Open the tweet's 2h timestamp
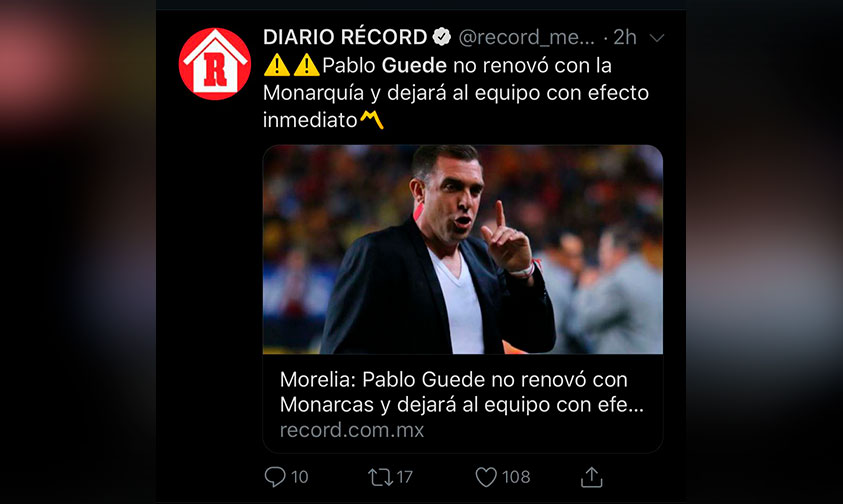This screenshot has width=843, height=504. (625, 37)
